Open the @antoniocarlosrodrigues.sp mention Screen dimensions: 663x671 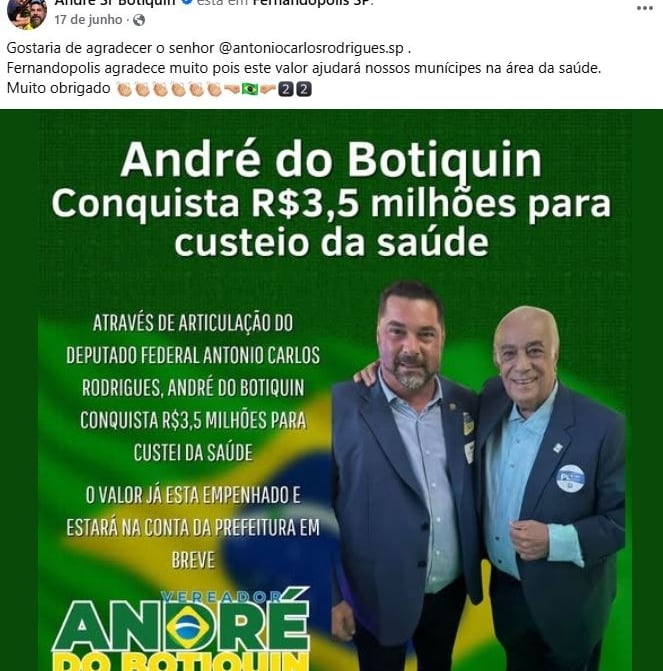[x=311, y=48]
